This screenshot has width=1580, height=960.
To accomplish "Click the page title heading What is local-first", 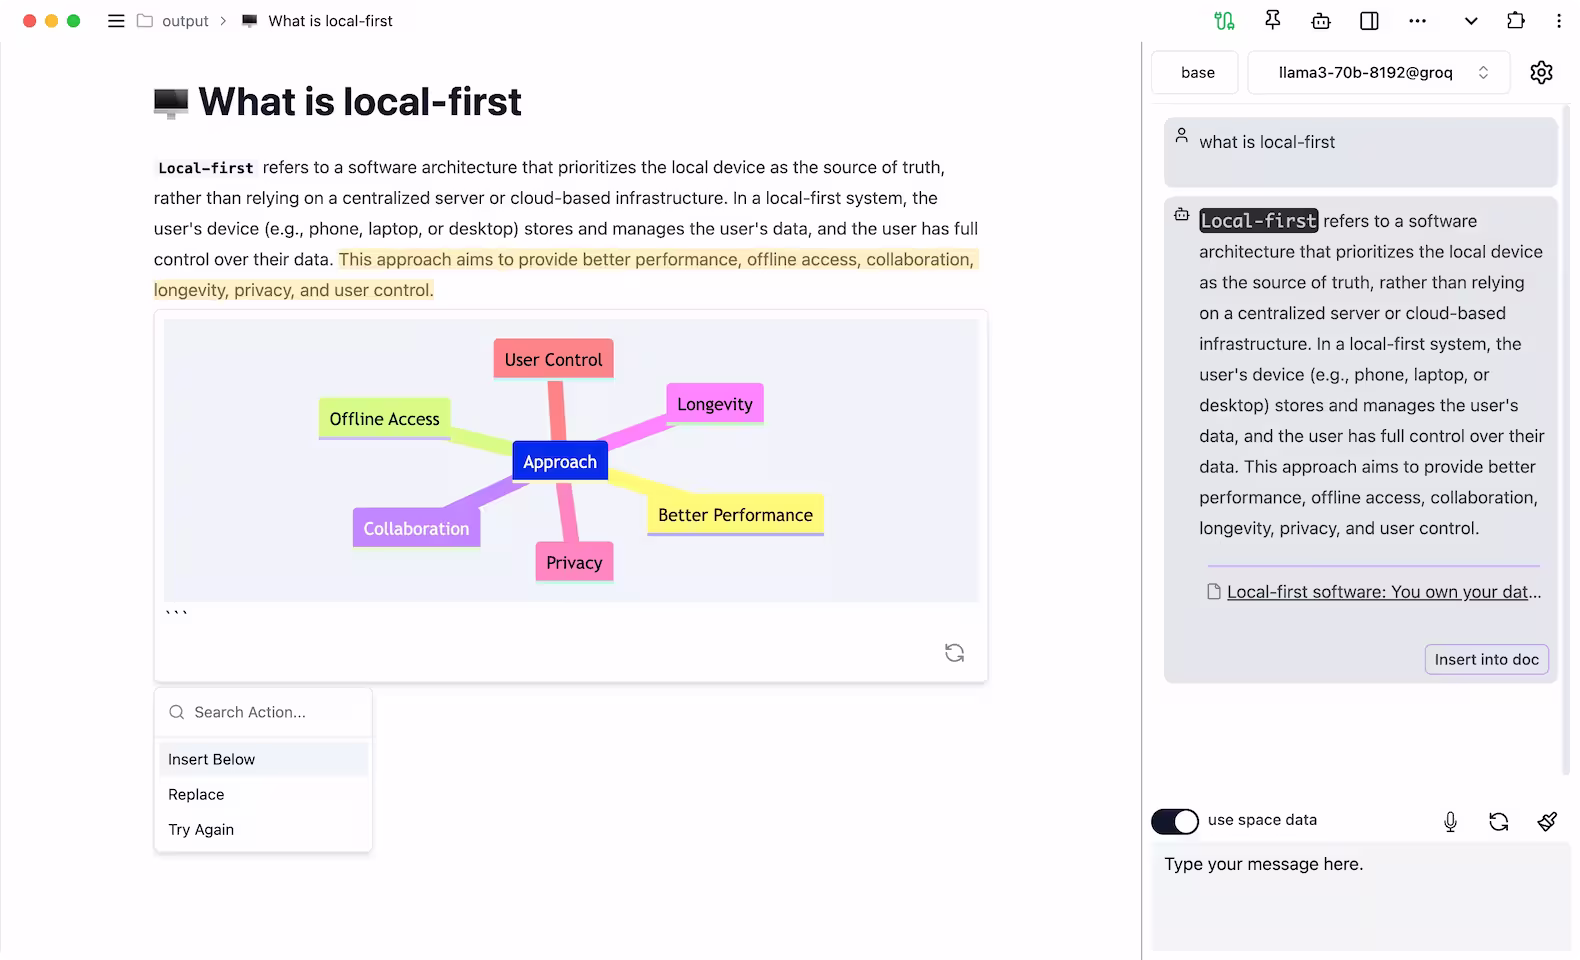I will point(360,102).
